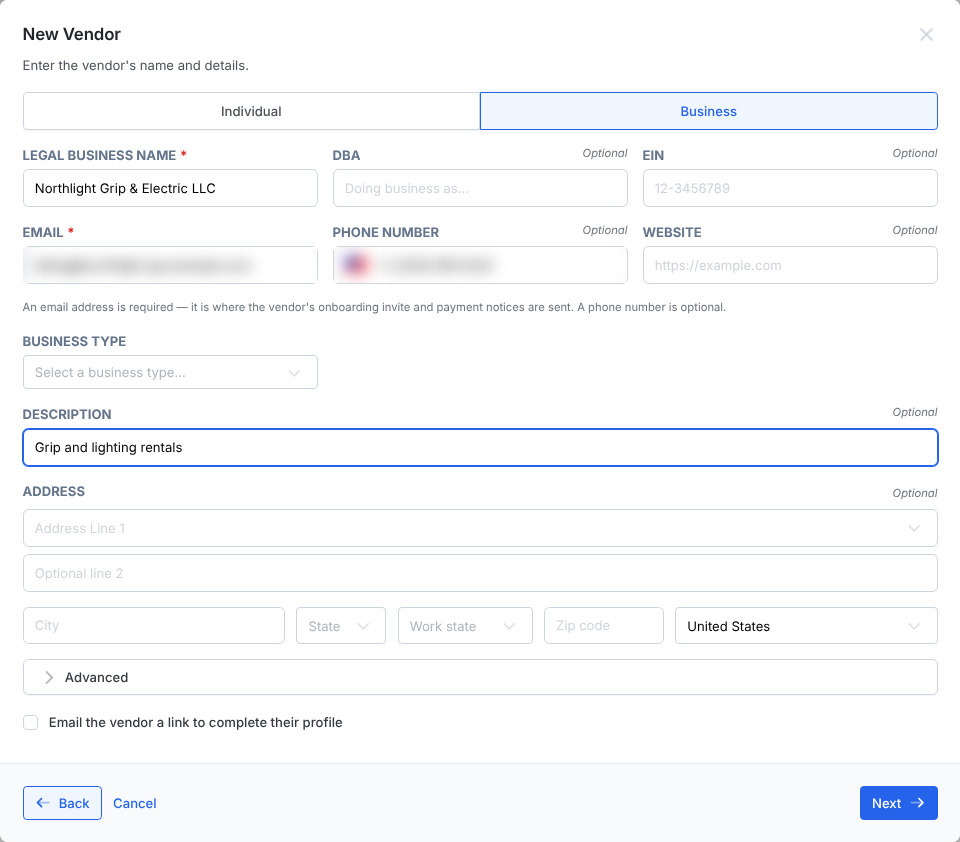Edit the Legal Business Name field
960x842 pixels.
(x=170, y=188)
